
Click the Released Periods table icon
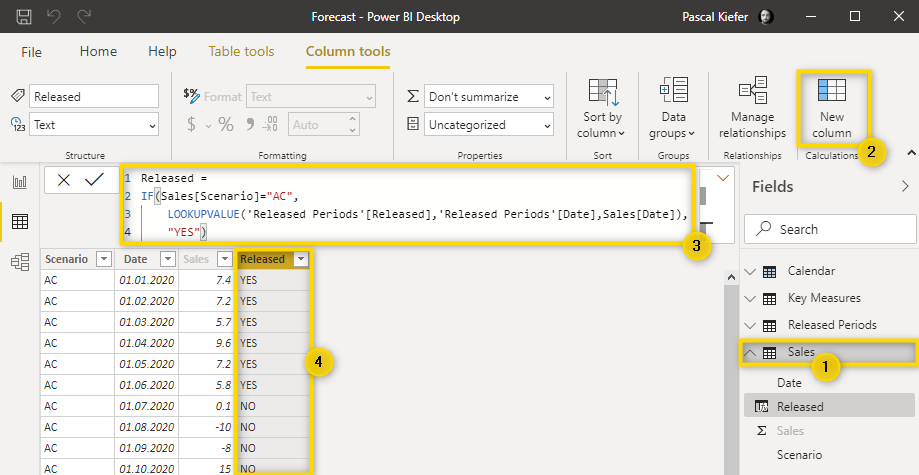point(770,325)
